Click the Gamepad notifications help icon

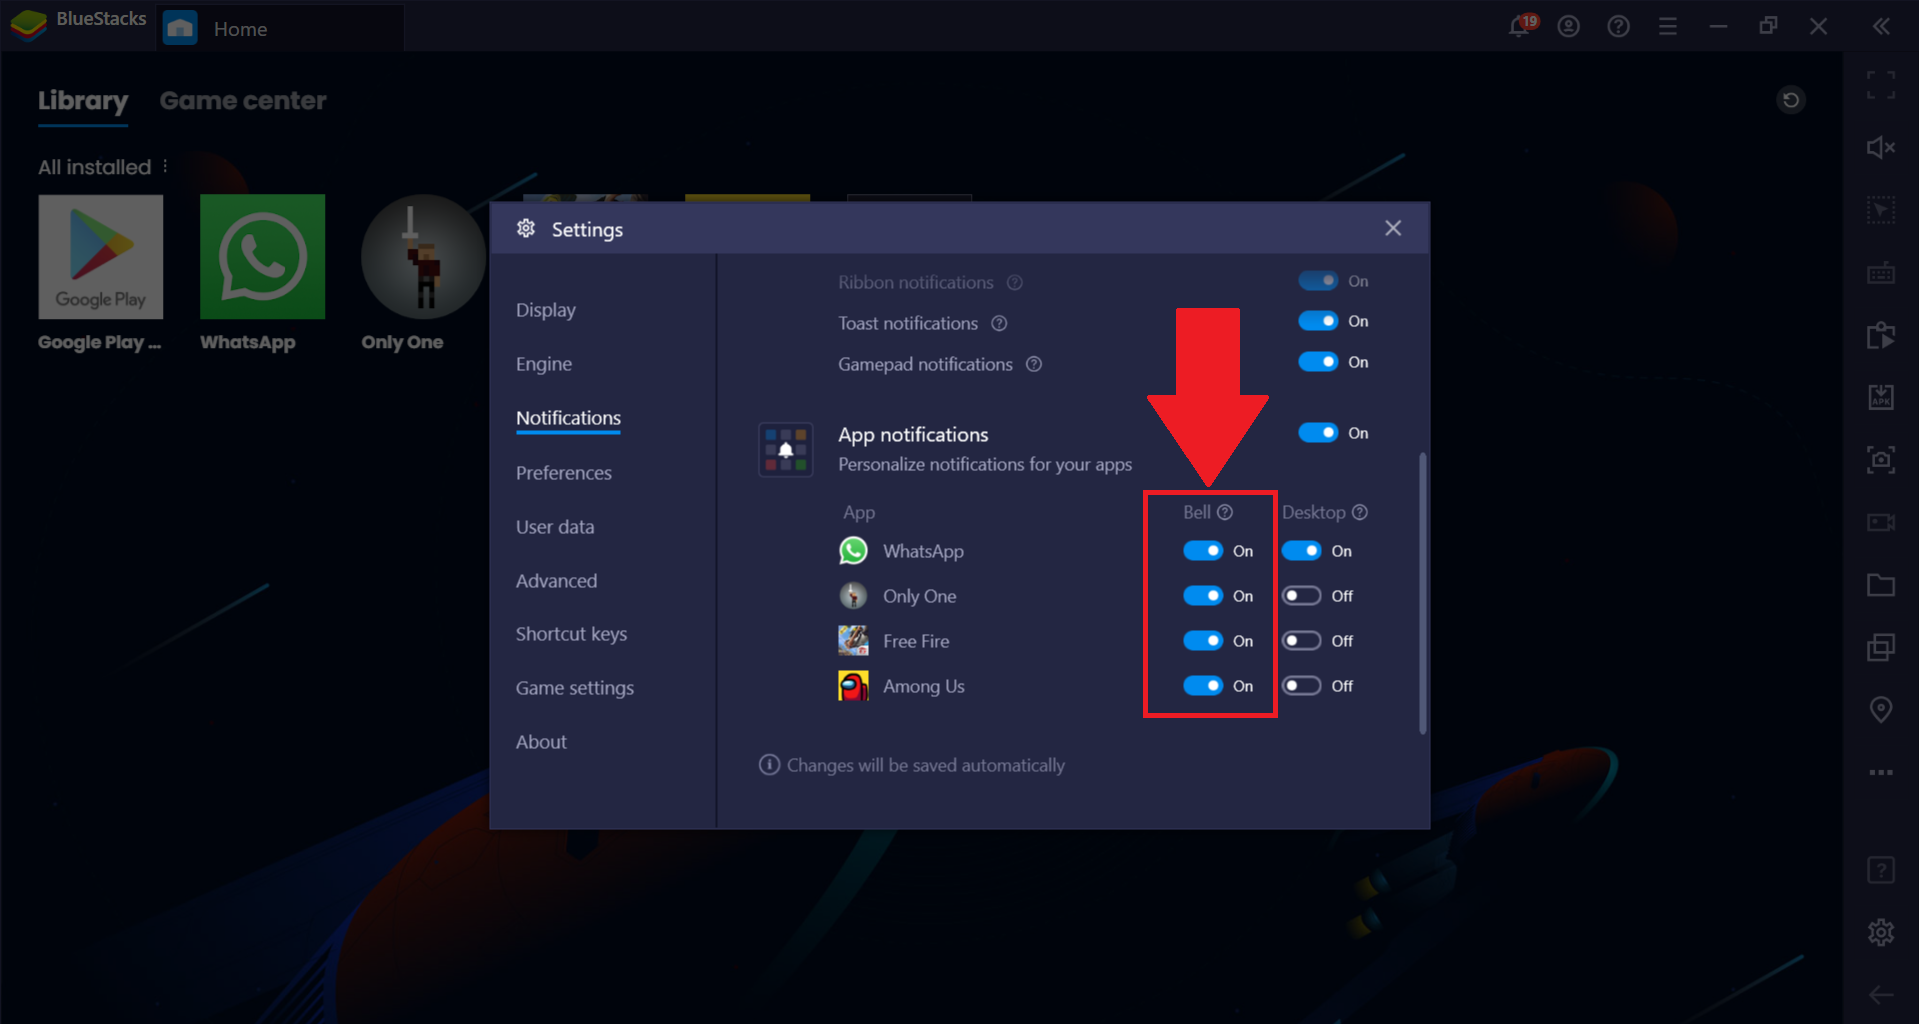pyautogui.click(x=1034, y=364)
